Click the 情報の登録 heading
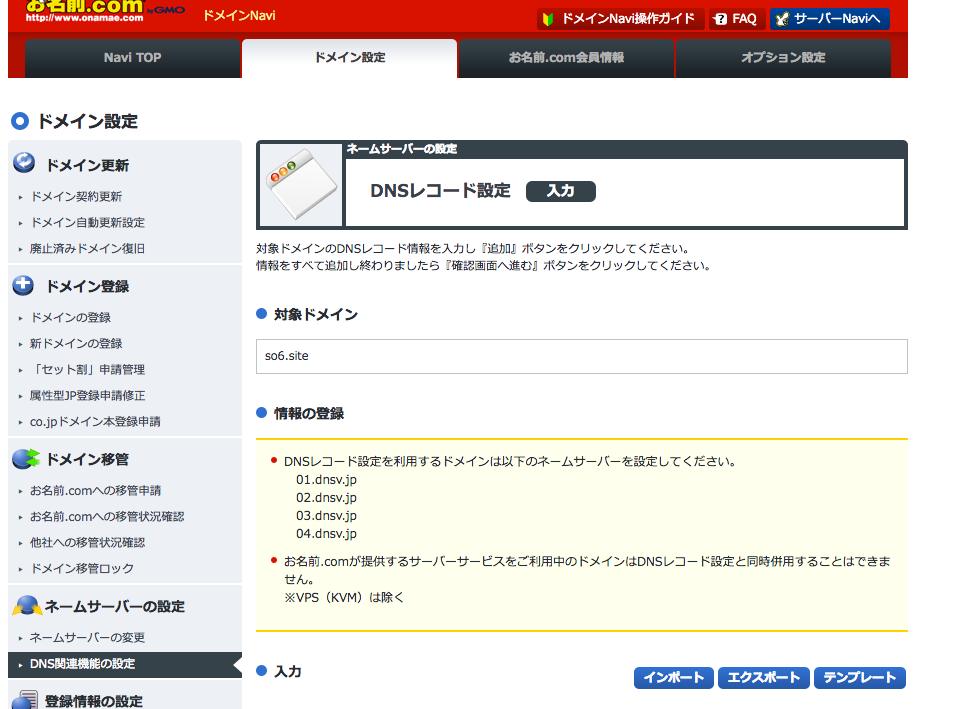This screenshot has width=978, height=709. coord(309,413)
